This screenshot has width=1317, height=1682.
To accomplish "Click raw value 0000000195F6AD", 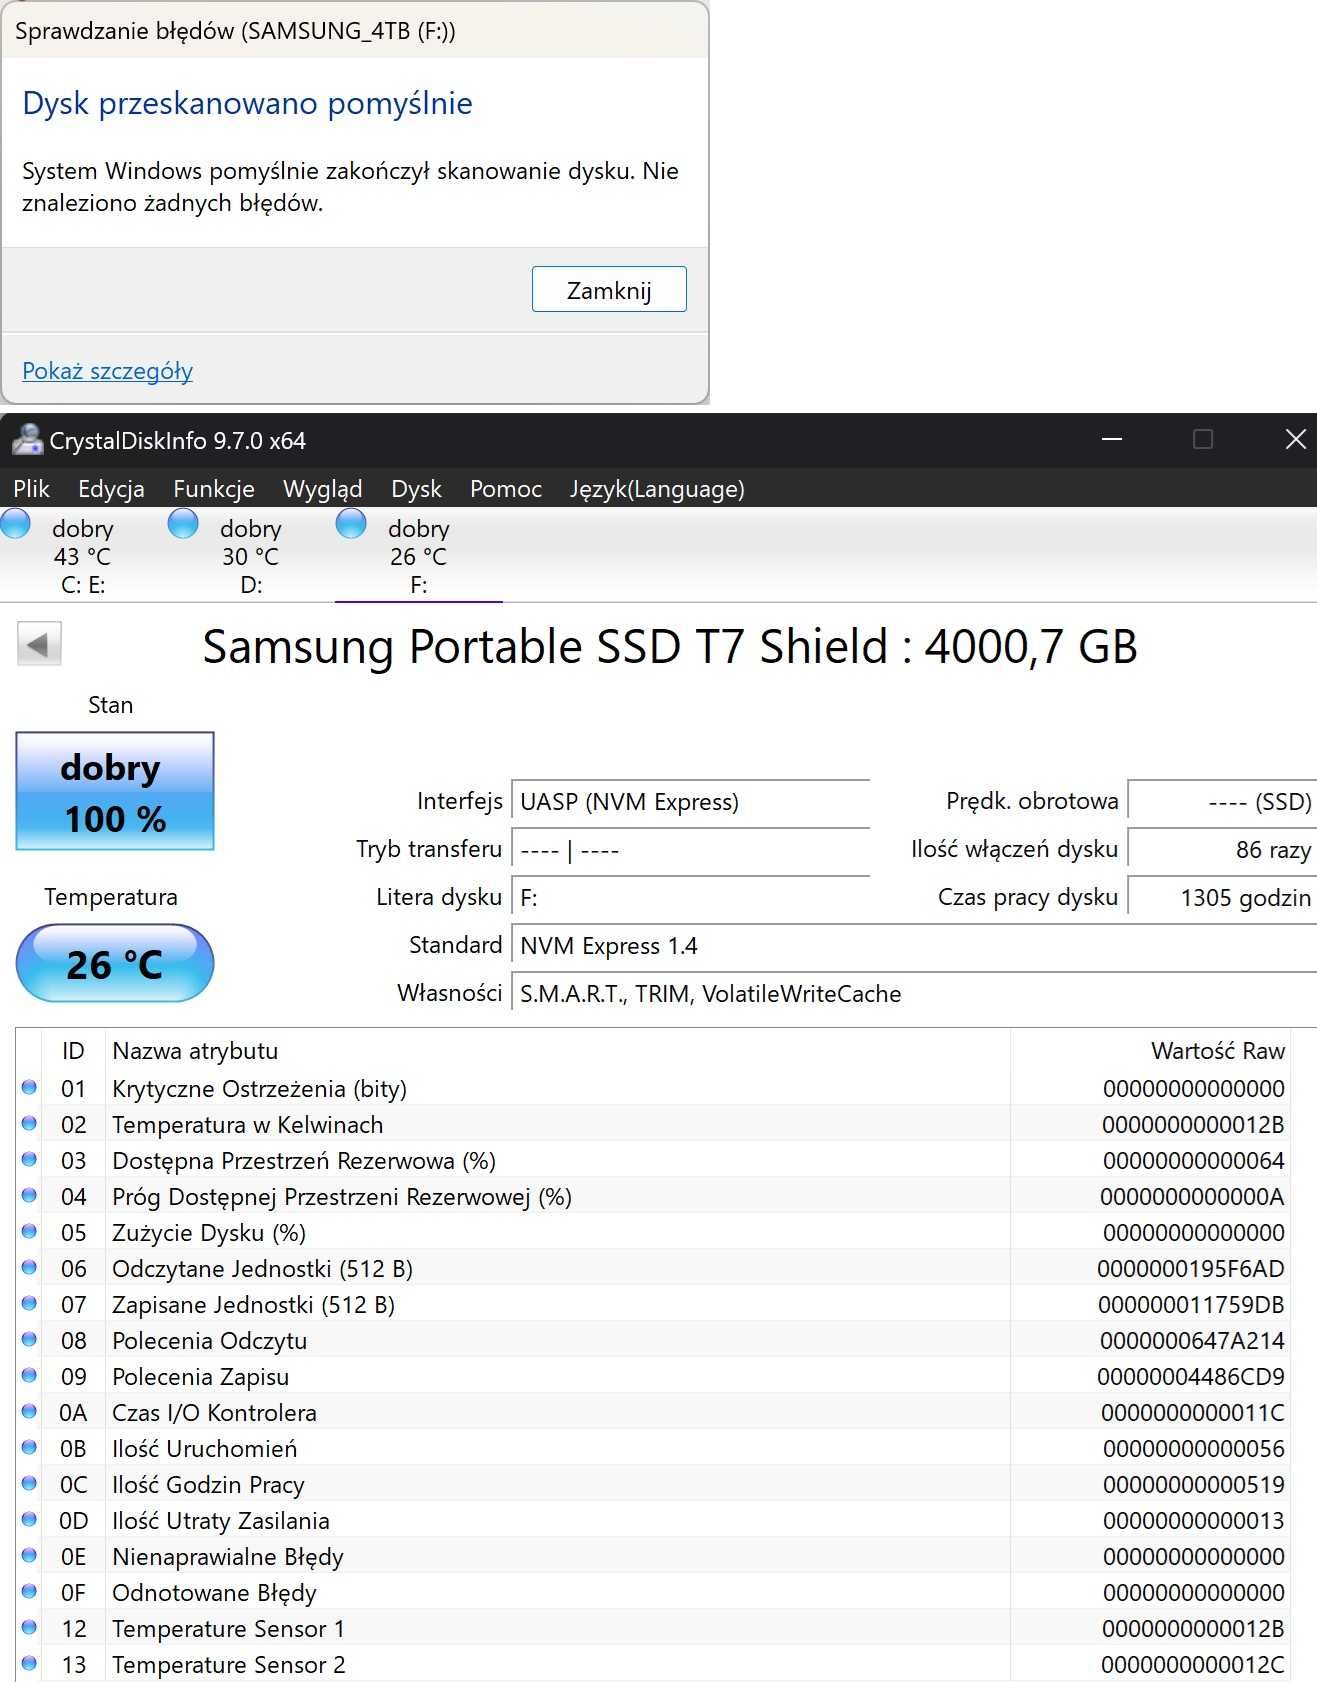I will [x=1190, y=1269].
